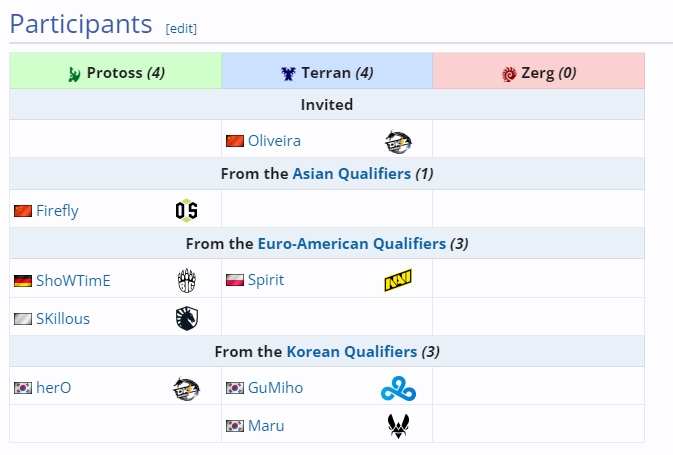Click the team logo beside ShoWTimE

(x=186, y=280)
